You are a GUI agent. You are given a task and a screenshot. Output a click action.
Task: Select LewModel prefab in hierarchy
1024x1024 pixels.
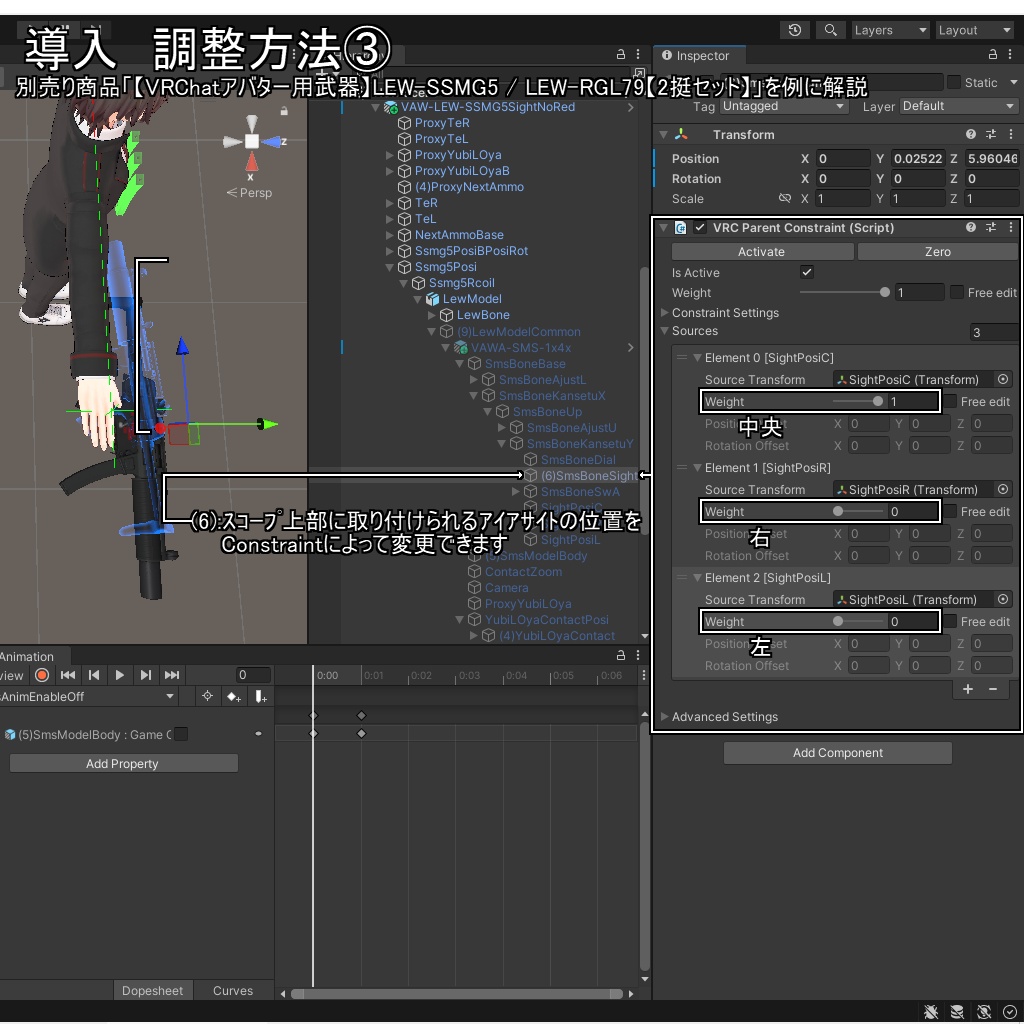[x=472, y=298]
